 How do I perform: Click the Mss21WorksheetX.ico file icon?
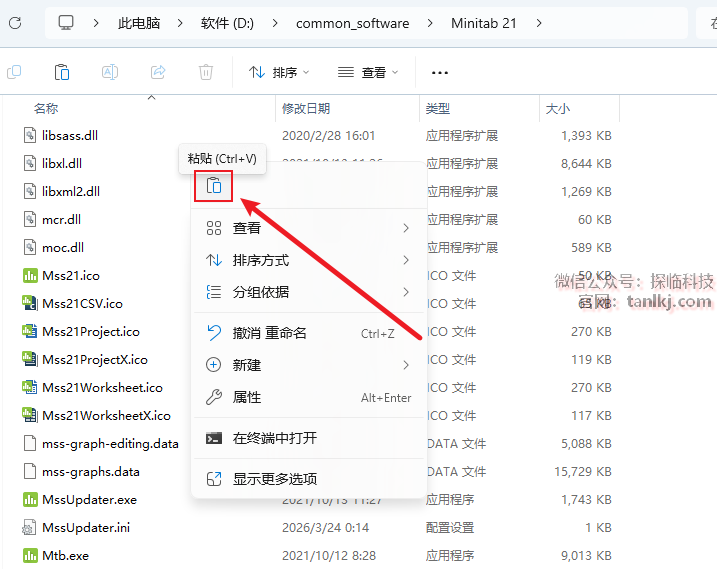(30, 415)
